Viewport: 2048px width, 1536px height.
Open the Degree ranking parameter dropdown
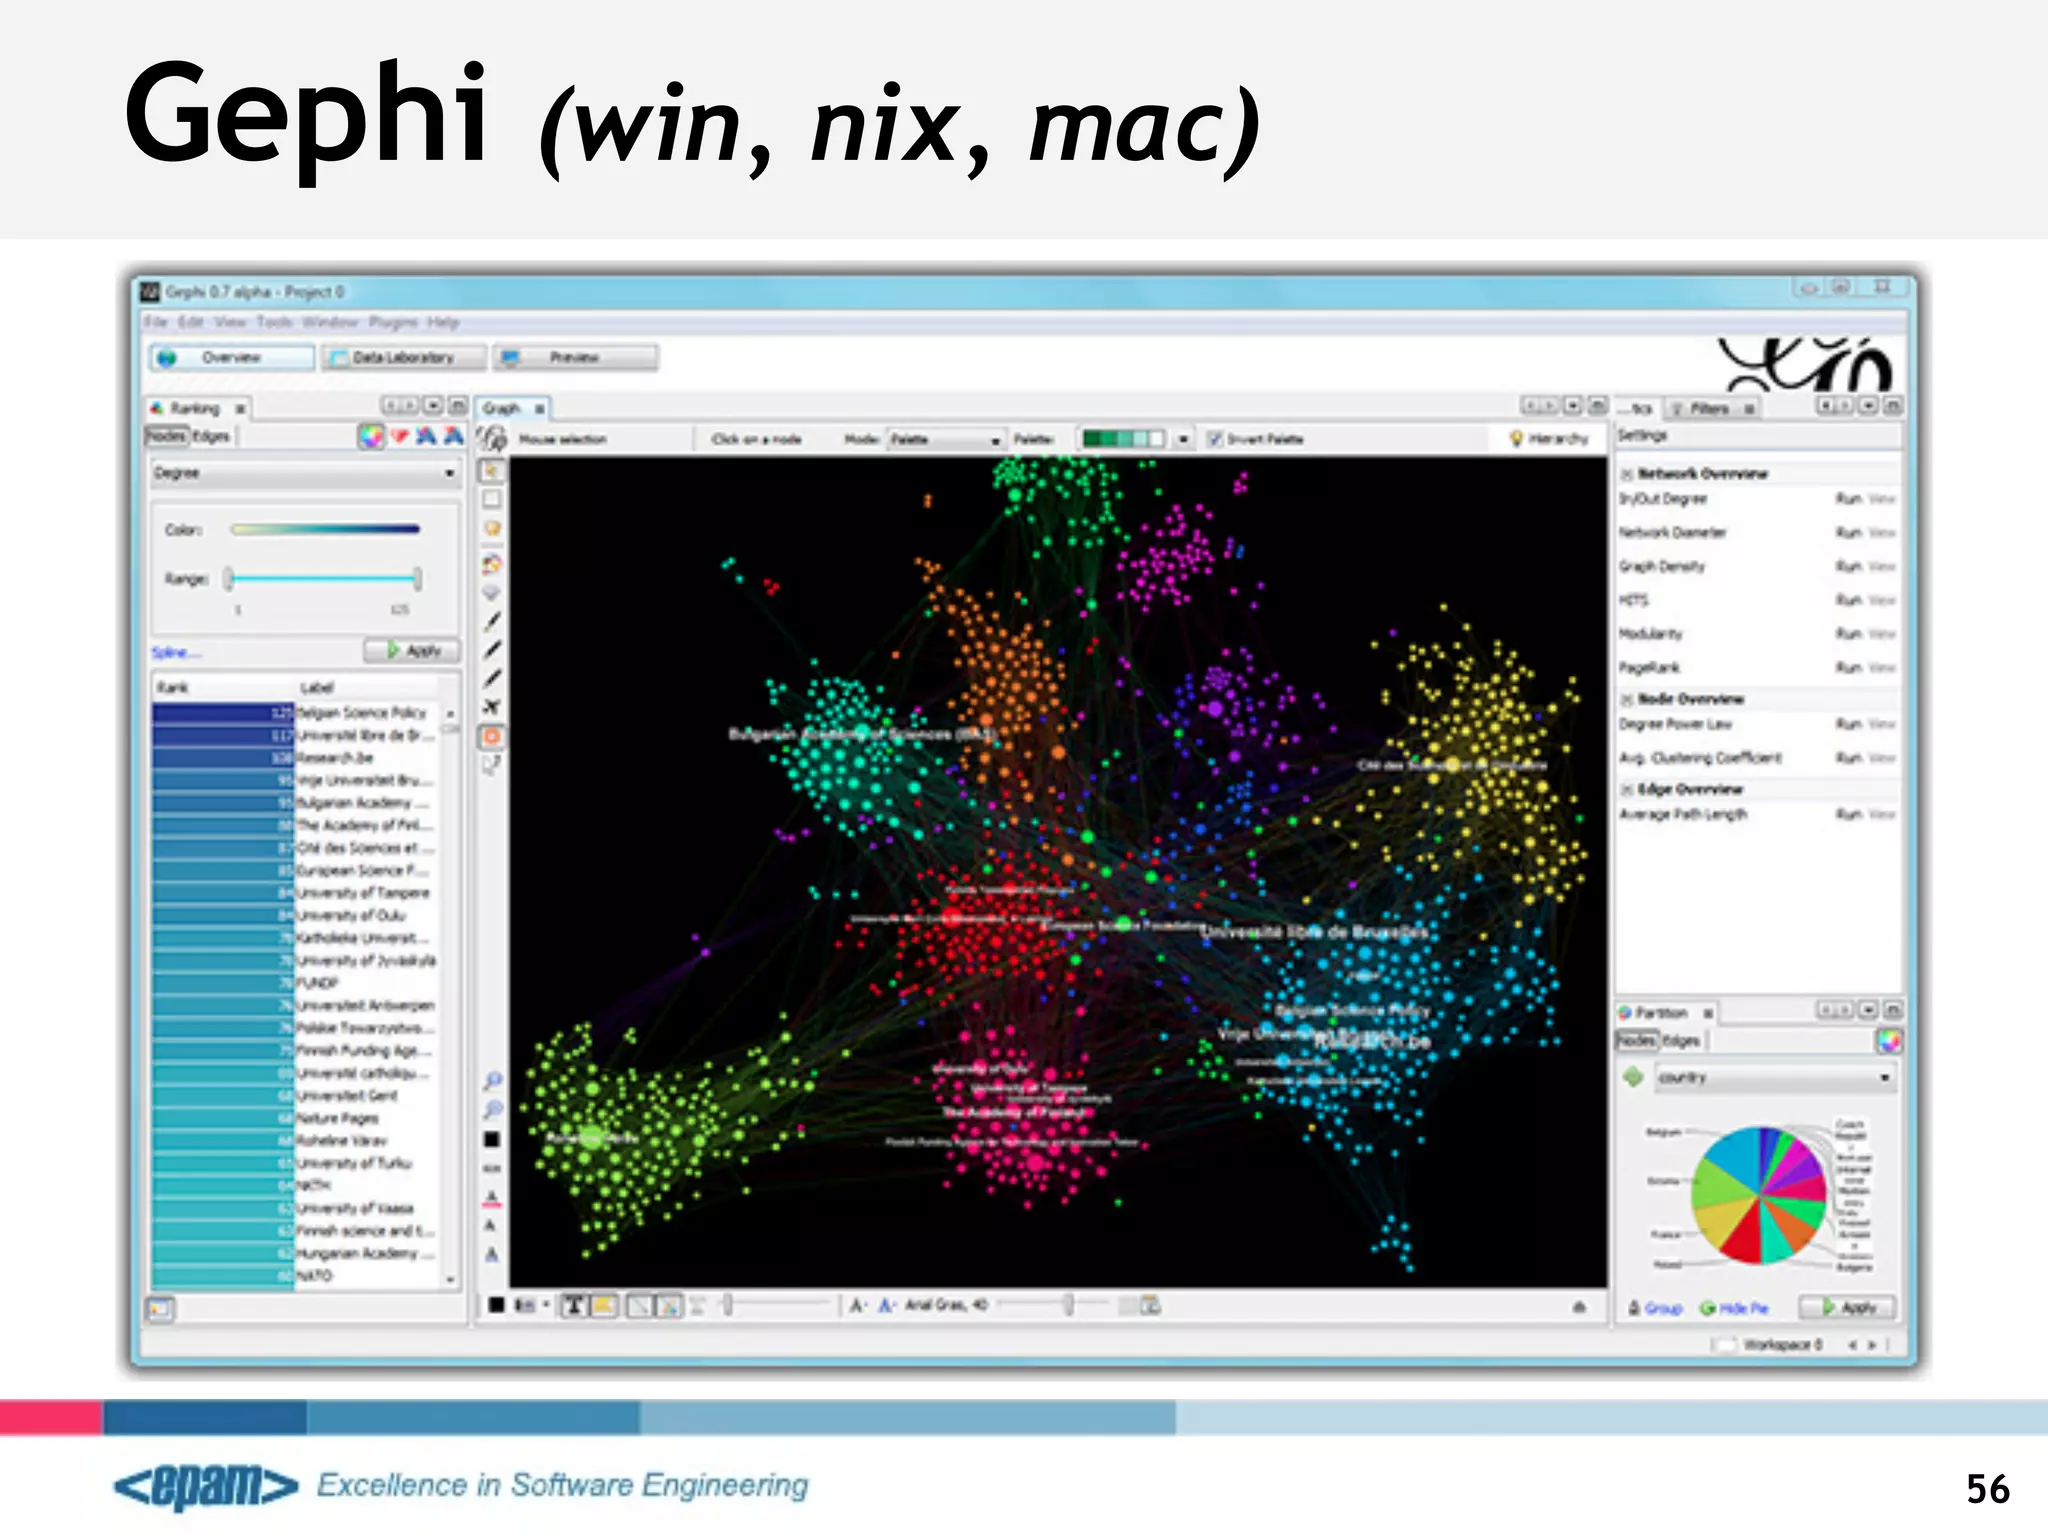pyautogui.click(x=305, y=473)
